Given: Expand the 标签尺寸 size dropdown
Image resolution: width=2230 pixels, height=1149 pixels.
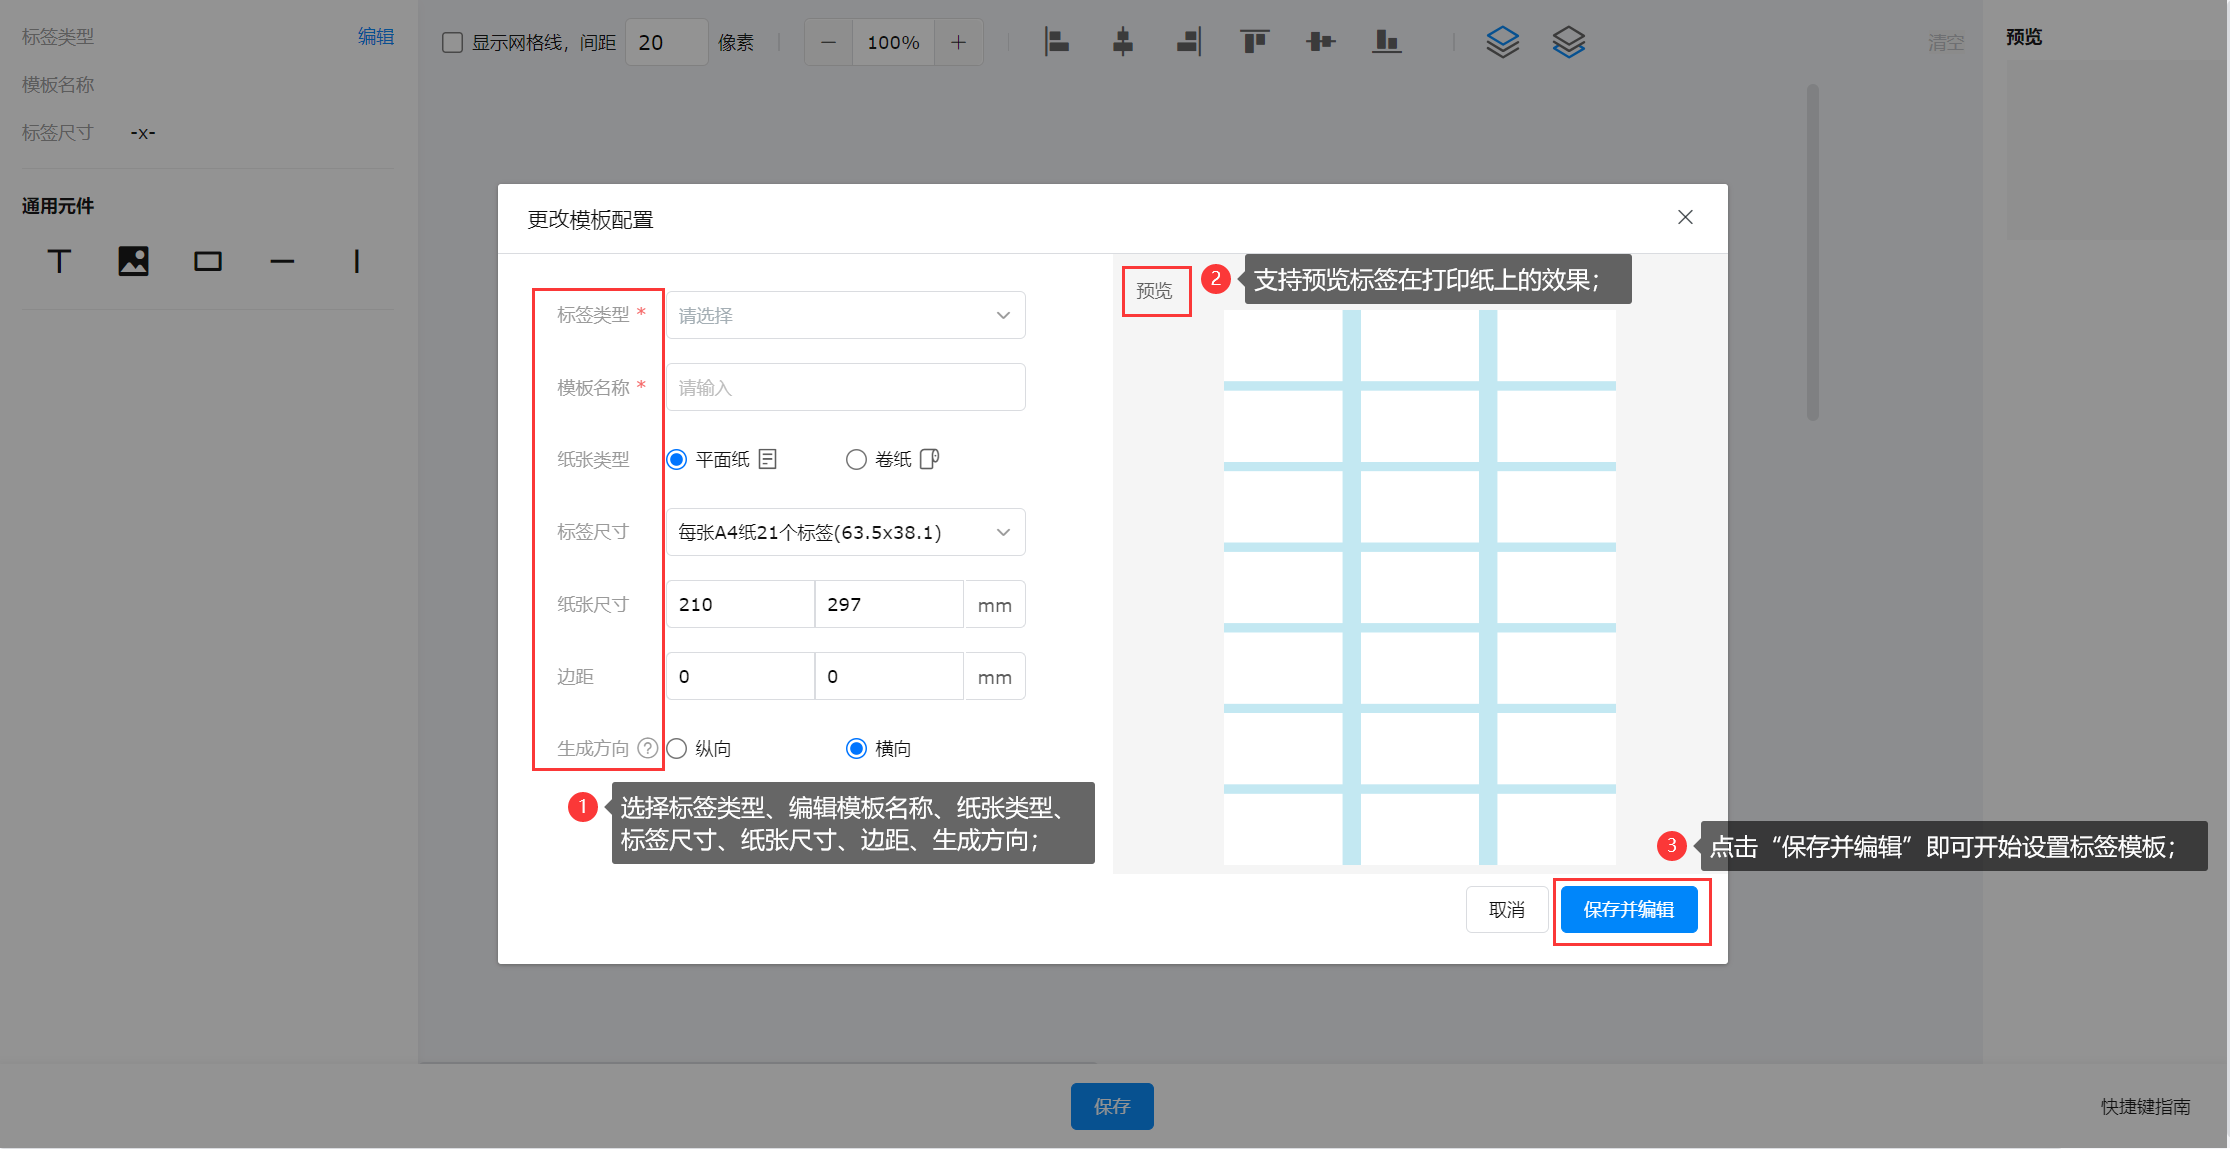Looking at the screenshot, I should [x=845, y=533].
